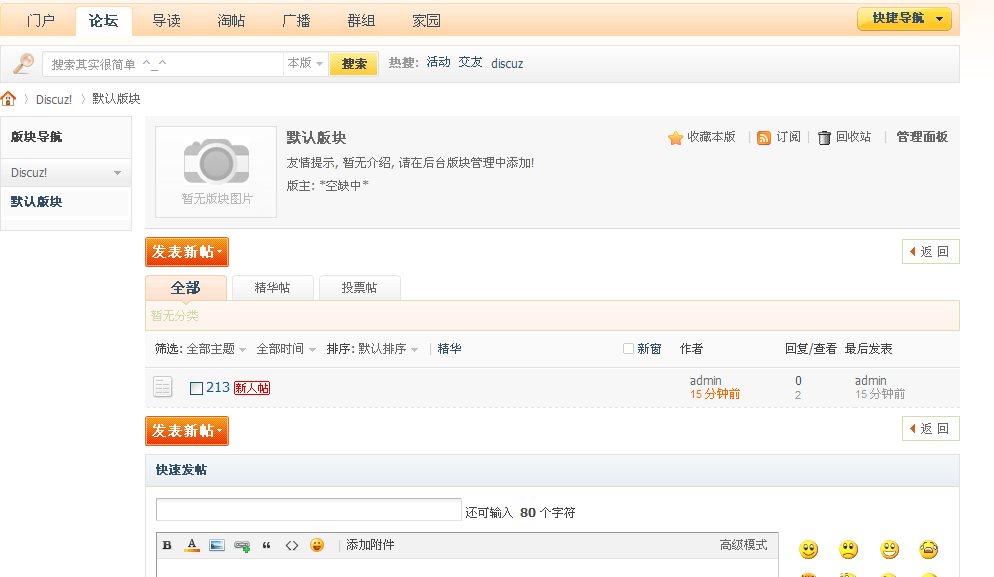The height and width of the screenshot is (577, 994).
Task: Click author admin under 作者 column
Action: pos(706,380)
